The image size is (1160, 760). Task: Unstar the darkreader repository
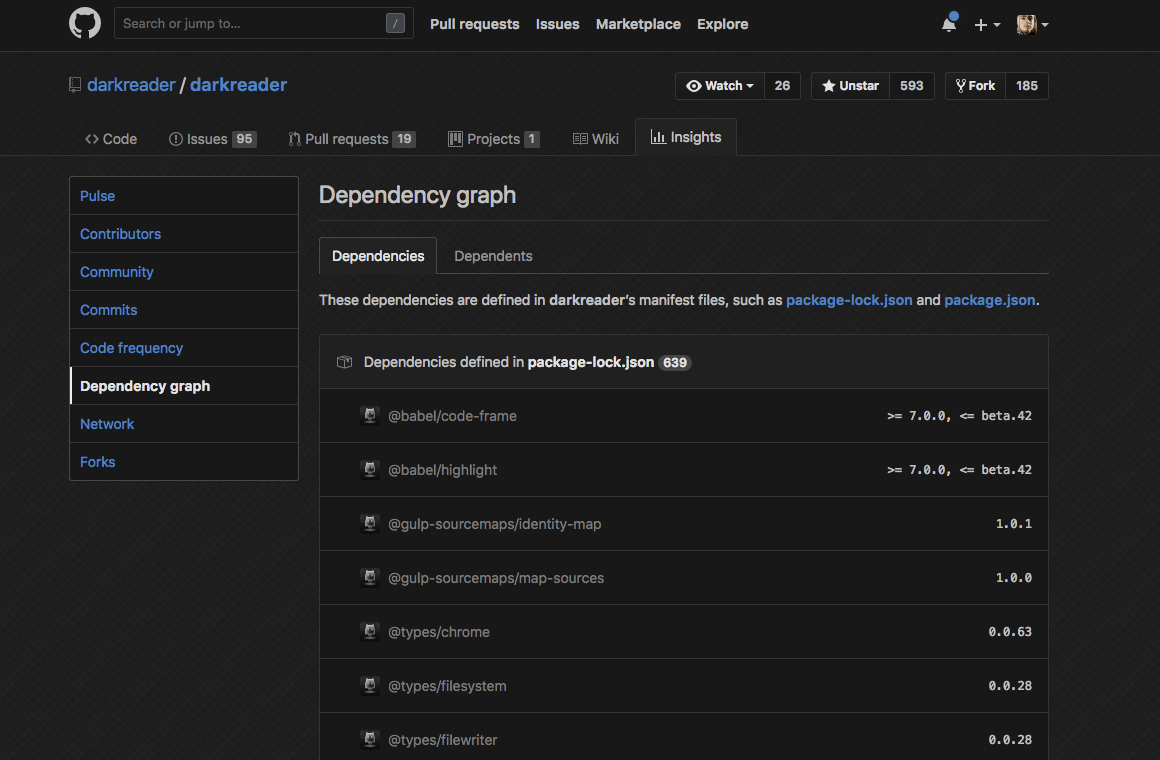pyautogui.click(x=851, y=86)
